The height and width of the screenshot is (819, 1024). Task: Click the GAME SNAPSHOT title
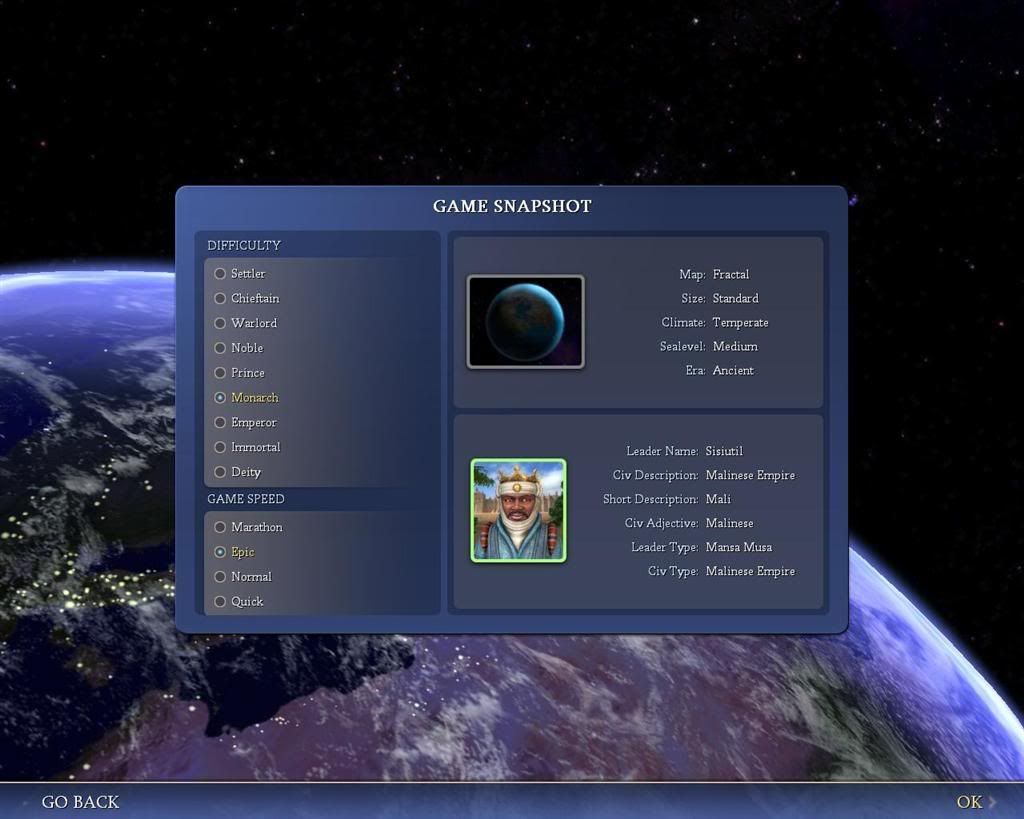pyautogui.click(x=512, y=206)
